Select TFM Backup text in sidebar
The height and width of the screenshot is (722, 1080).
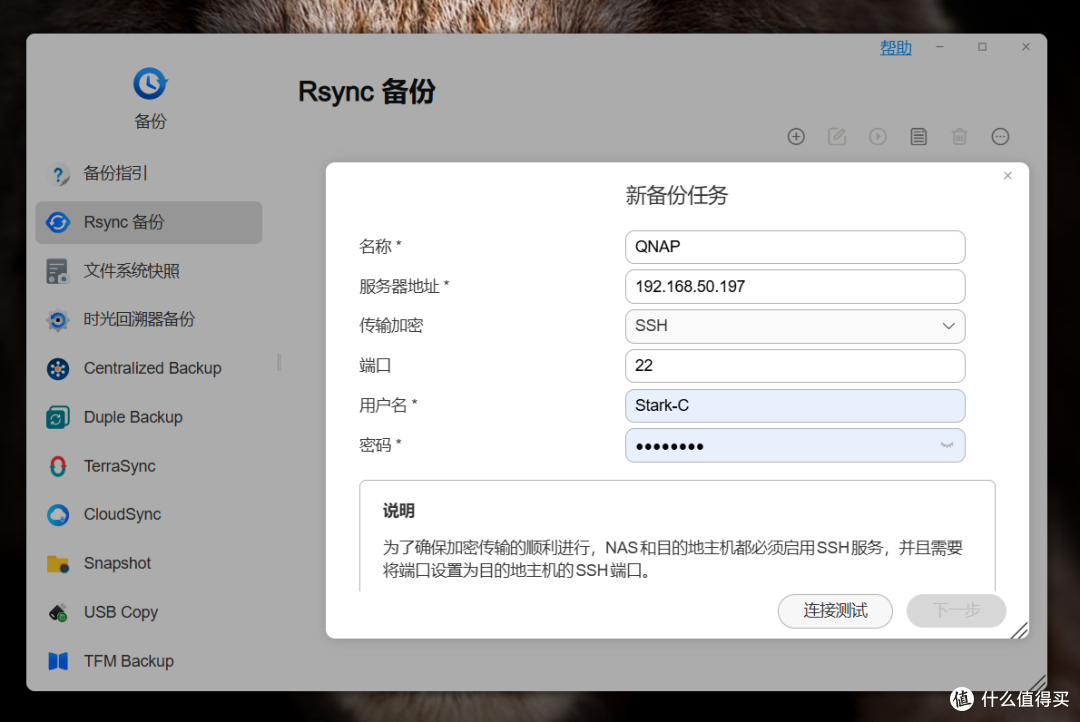coord(129,661)
